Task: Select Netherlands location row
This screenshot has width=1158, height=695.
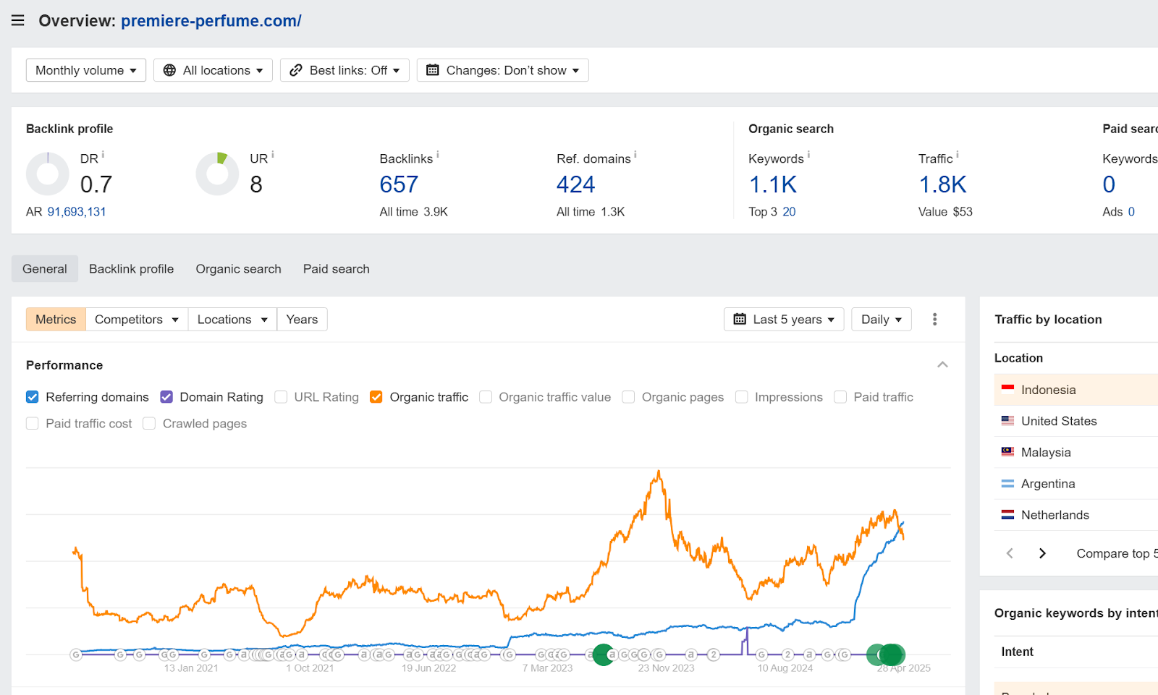Action: coord(1075,515)
